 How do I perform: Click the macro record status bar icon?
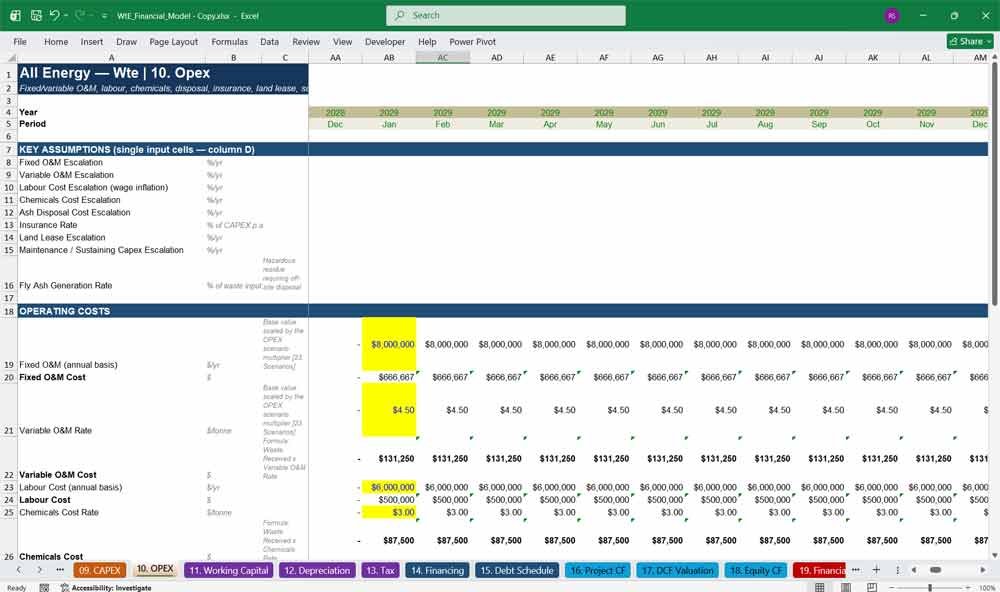coord(44,588)
